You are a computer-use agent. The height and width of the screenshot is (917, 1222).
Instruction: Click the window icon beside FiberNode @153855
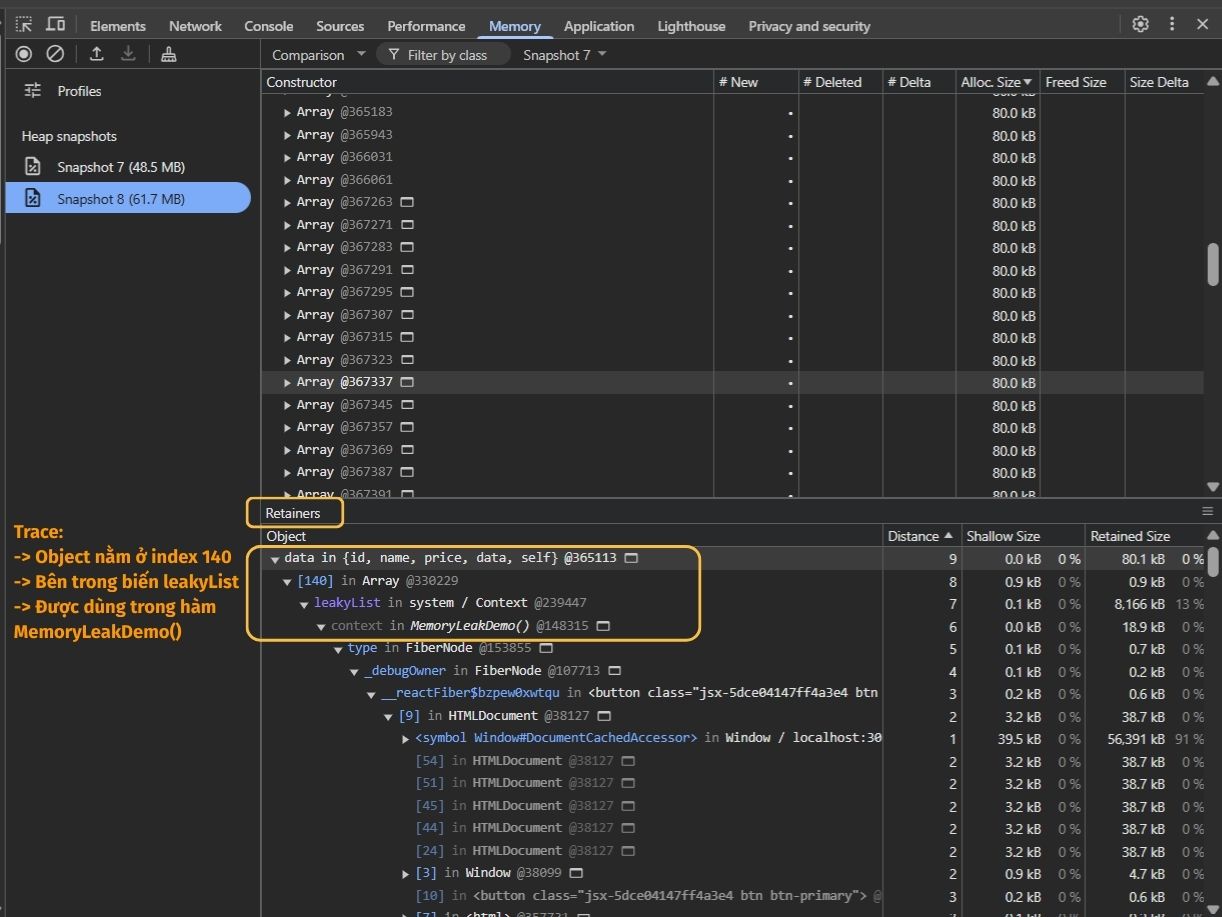[546, 648]
